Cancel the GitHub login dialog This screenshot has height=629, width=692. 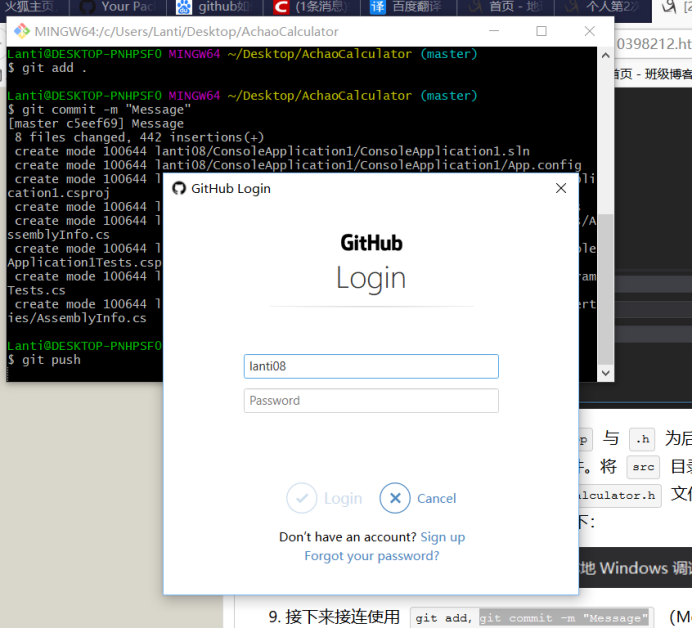click(417, 498)
